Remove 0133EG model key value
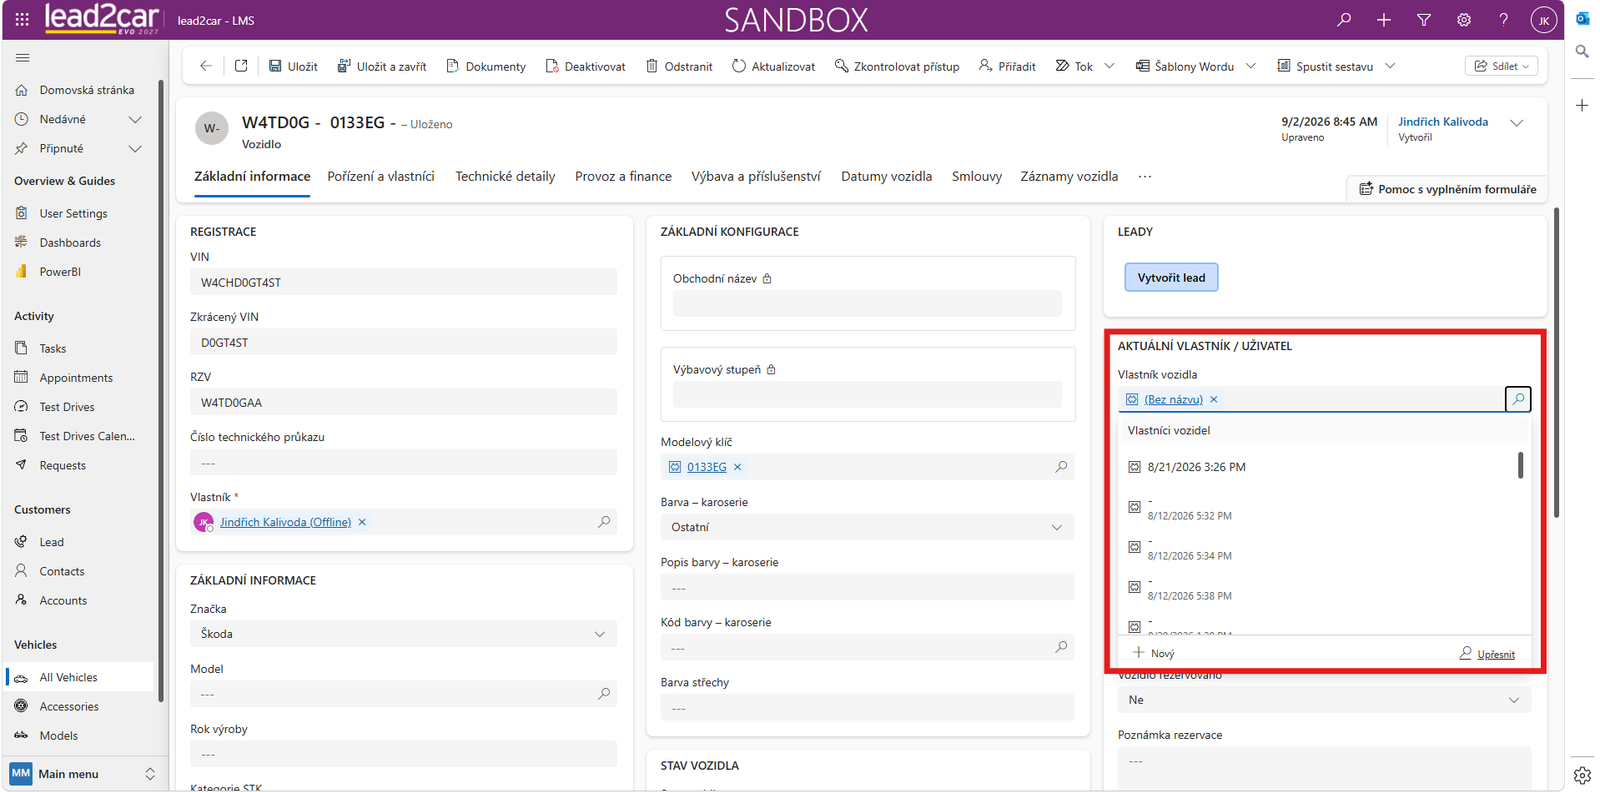The image size is (1600, 792). (737, 467)
